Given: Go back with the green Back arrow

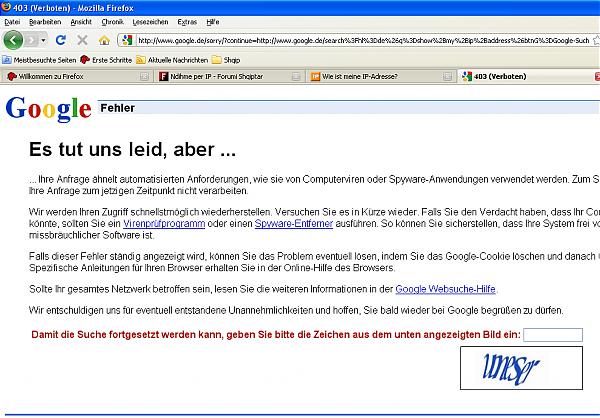Looking at the screenshot, I should 13,40.
